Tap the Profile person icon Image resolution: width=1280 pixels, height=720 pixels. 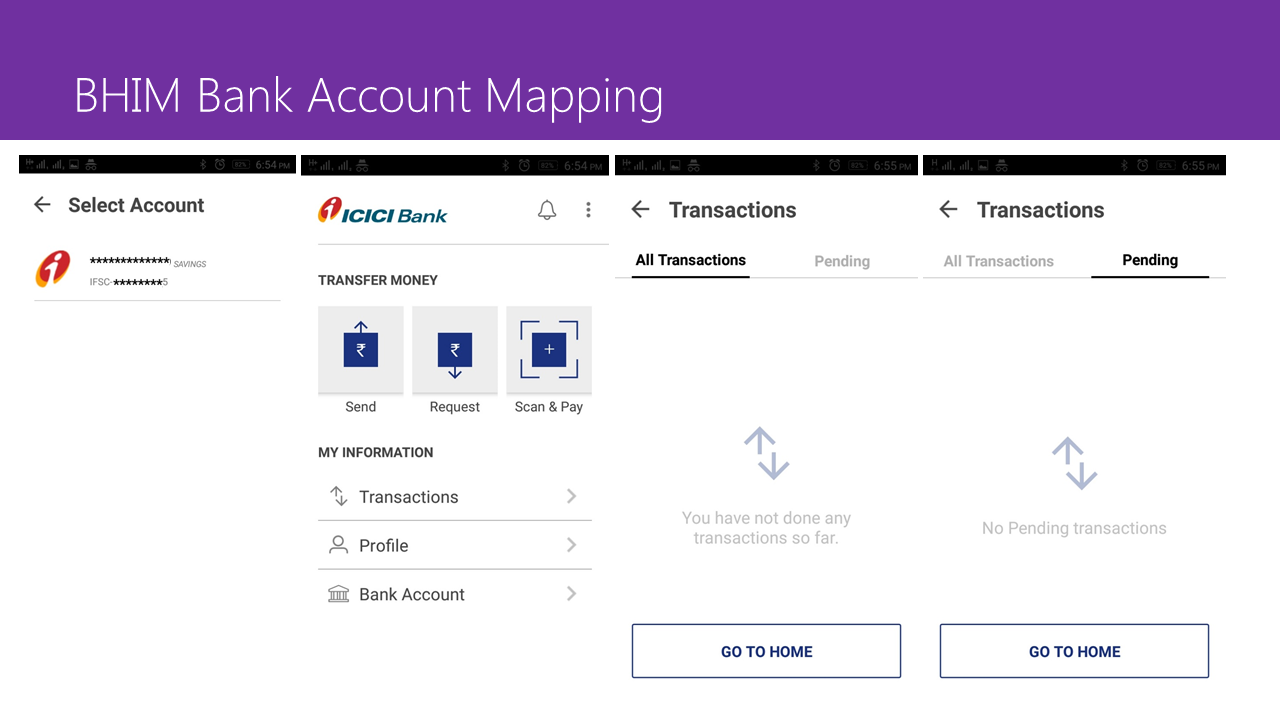click(x=339, y=545)
